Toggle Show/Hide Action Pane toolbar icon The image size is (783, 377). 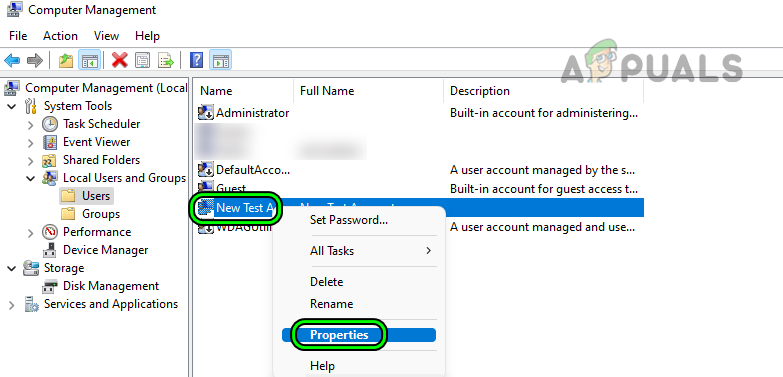point(220,61)
